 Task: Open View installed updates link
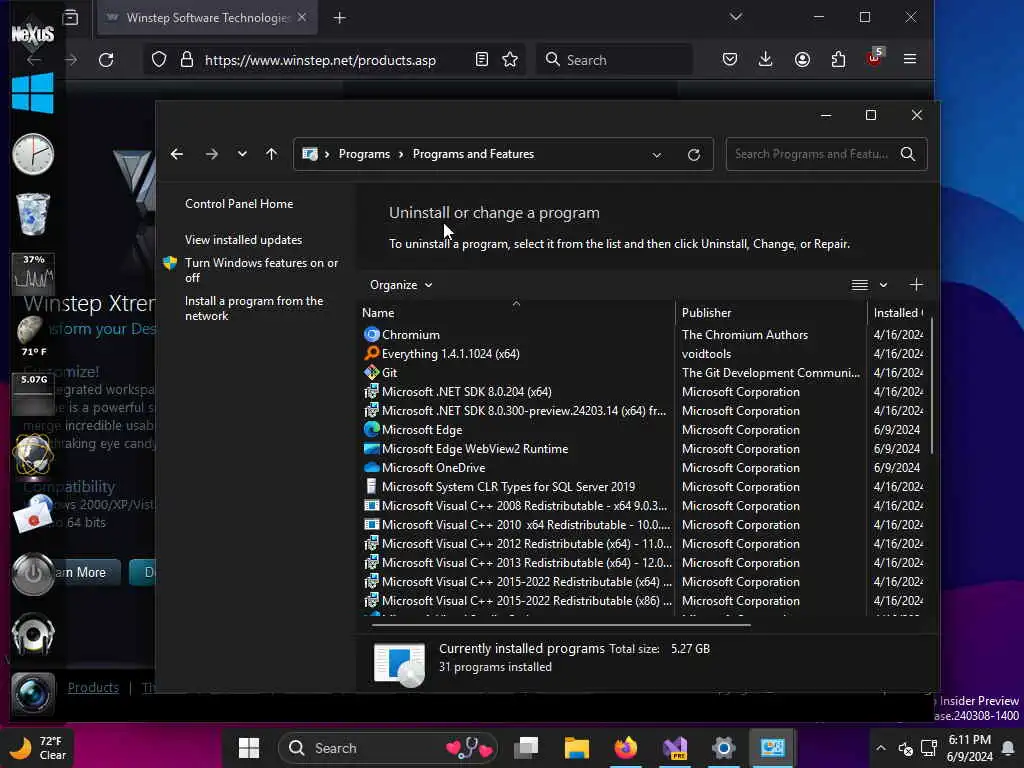coord(244,240)
